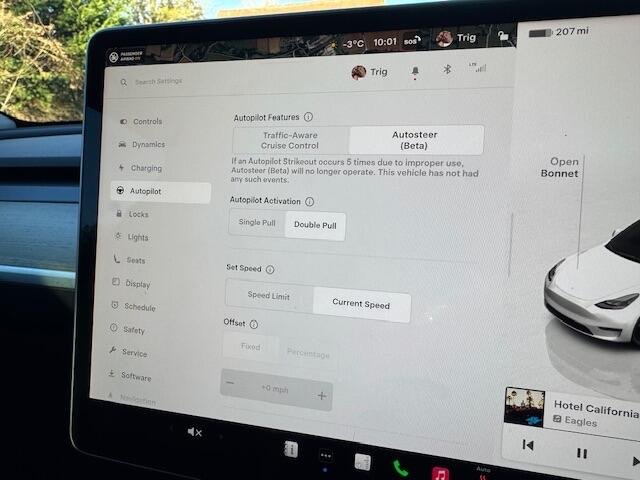Tap the info icon next to Offset

(x=253, y=324)
